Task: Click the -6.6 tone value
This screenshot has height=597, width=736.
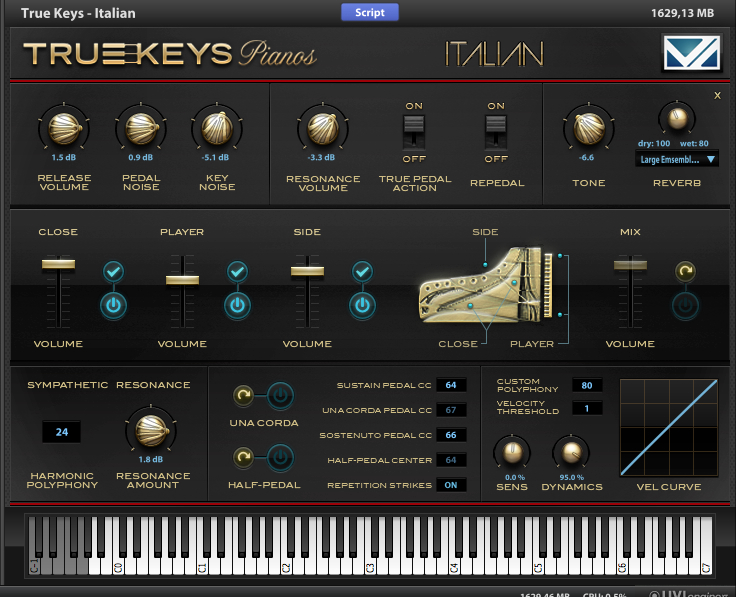Action: point(586,157)
